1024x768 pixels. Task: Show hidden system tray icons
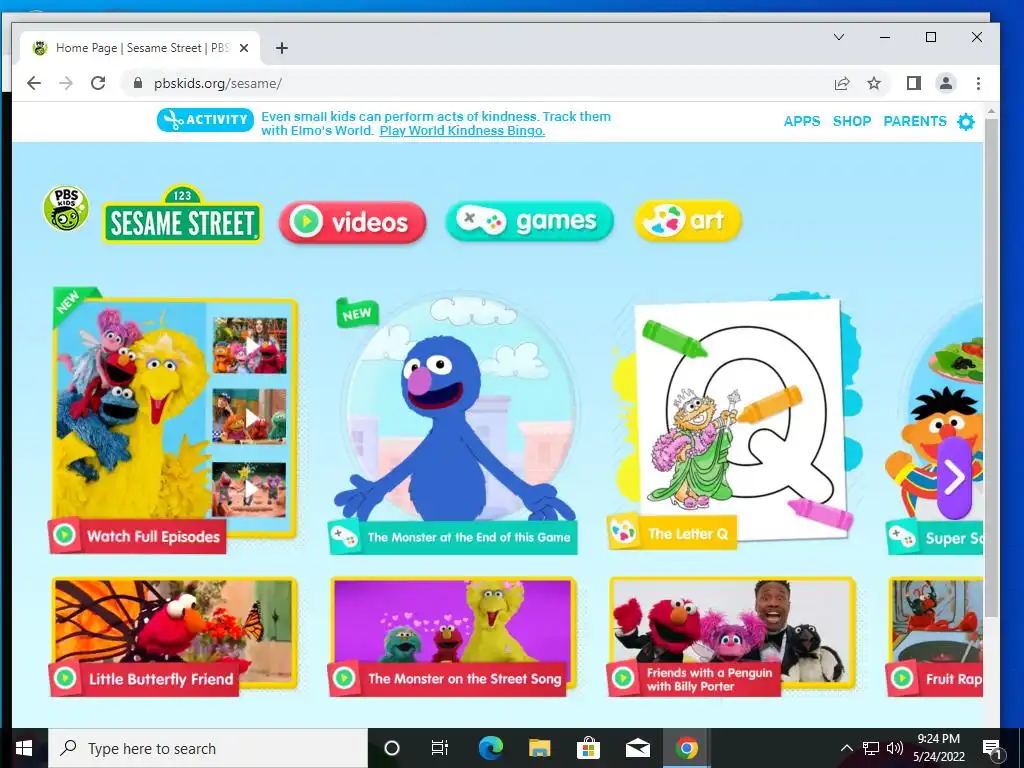pos(846,748)
